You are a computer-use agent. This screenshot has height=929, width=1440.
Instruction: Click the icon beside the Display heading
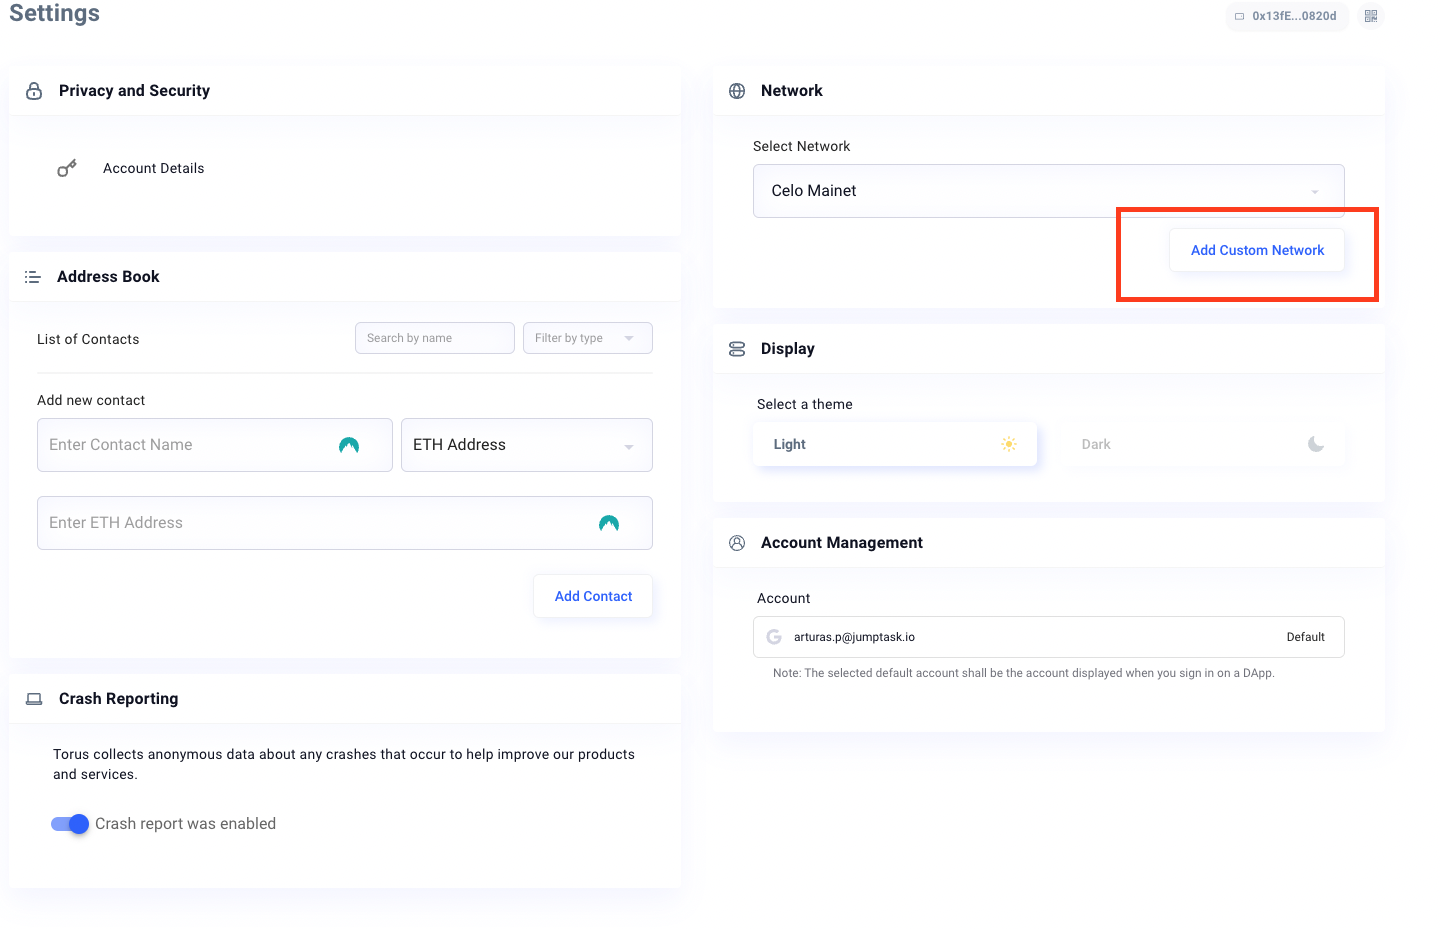pos(737,349)
